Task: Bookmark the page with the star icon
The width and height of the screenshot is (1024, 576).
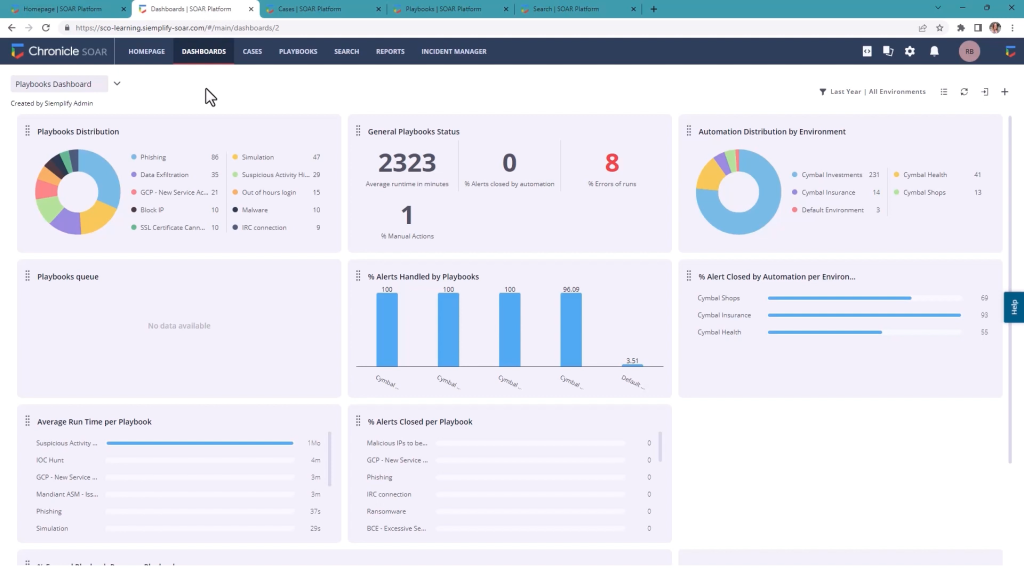Action: (x=940, y=28)
